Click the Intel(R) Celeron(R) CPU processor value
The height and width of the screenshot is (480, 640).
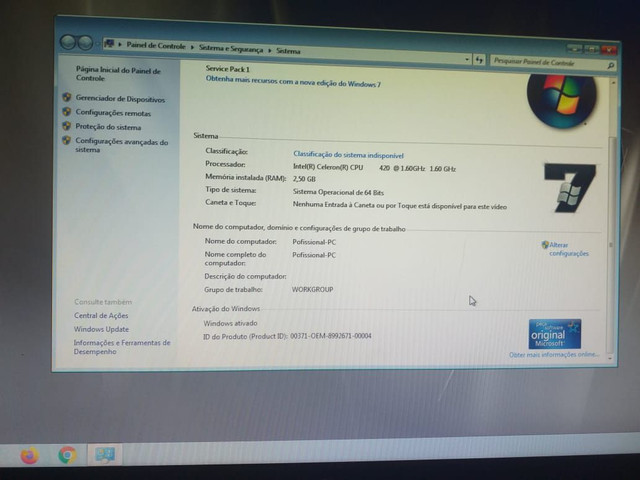tap(374, 168)
